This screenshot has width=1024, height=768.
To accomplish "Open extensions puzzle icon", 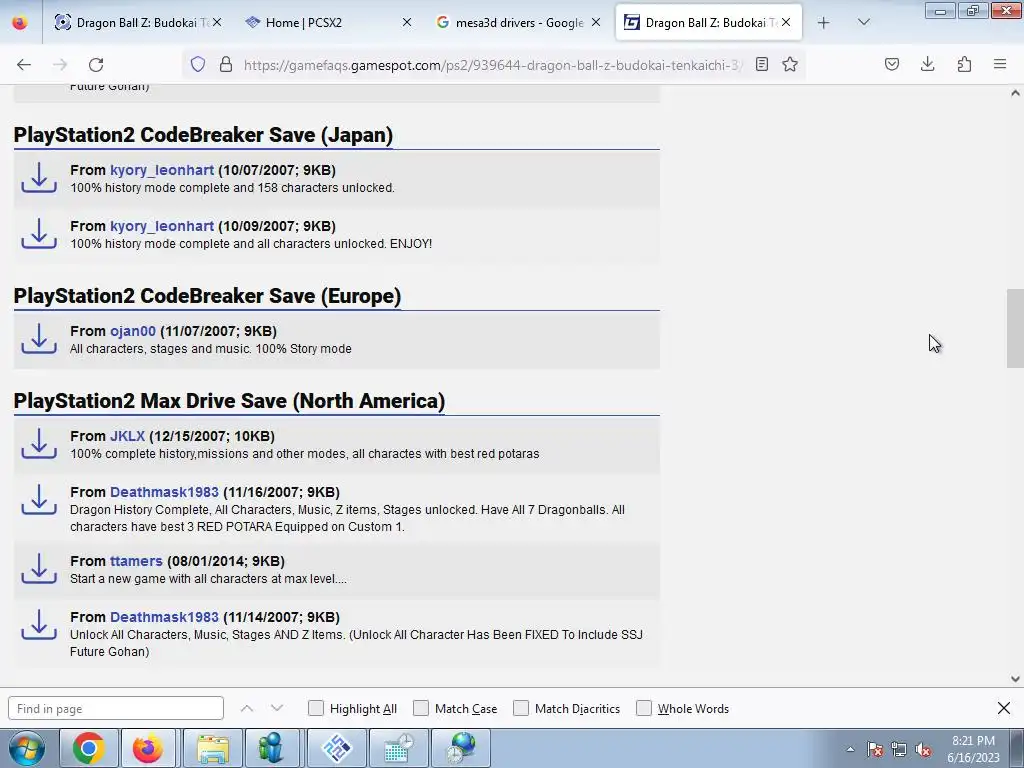I will click(x=964, y=64).
